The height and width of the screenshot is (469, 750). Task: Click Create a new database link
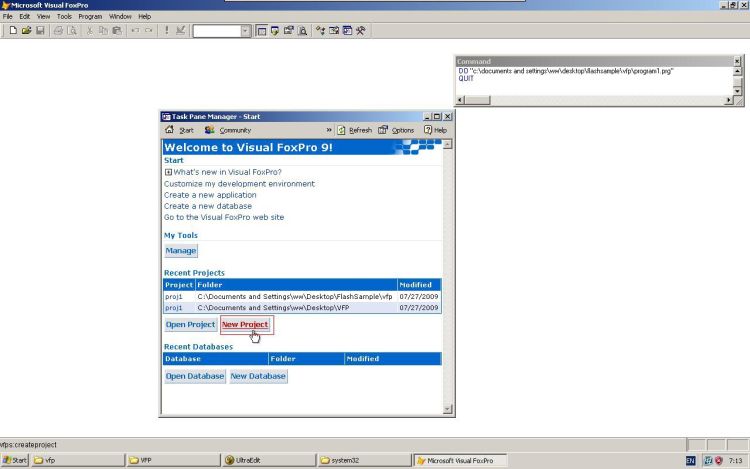tap(208, 206)
